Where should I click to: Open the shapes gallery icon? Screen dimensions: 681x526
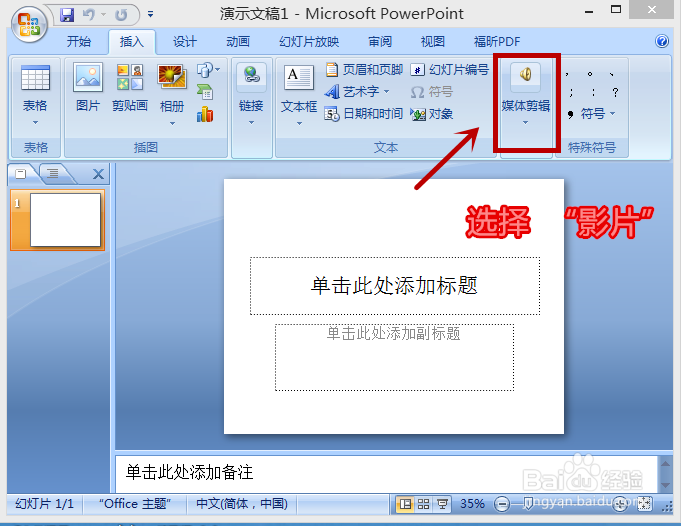(208, 70)
